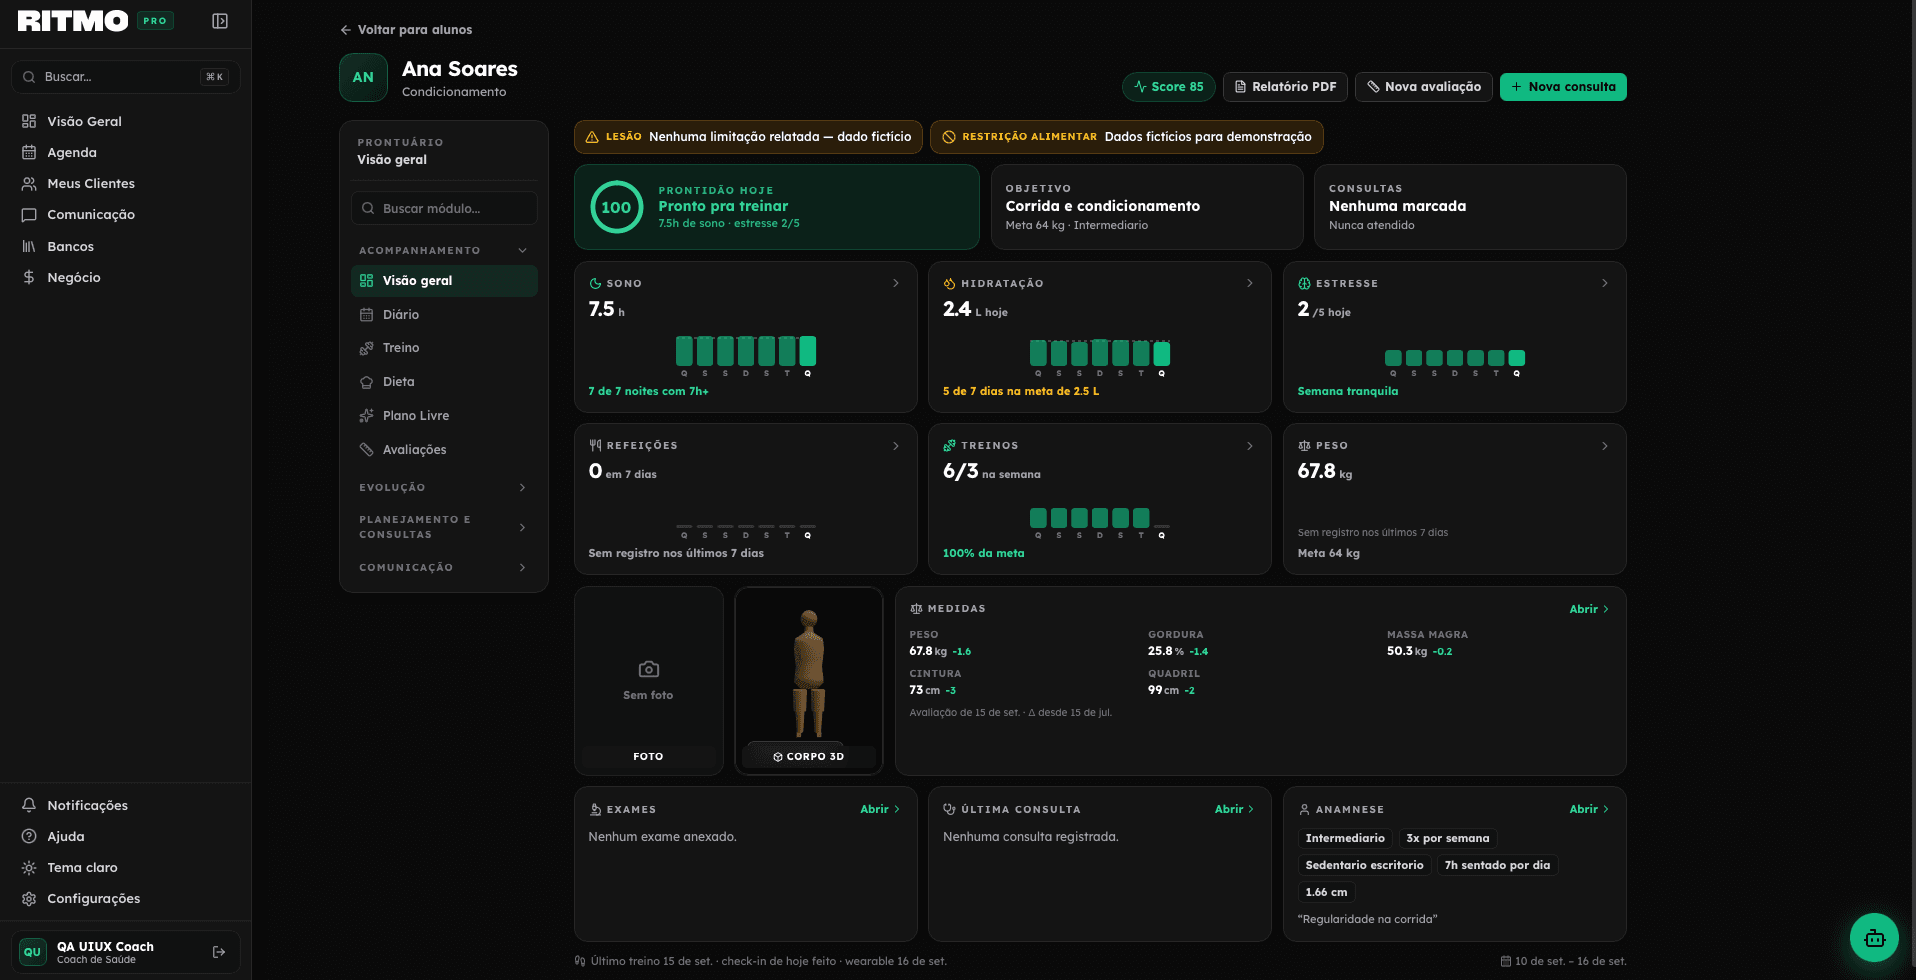Click the Nova consulta button
1916x980 pixels.
point(1563,87)
